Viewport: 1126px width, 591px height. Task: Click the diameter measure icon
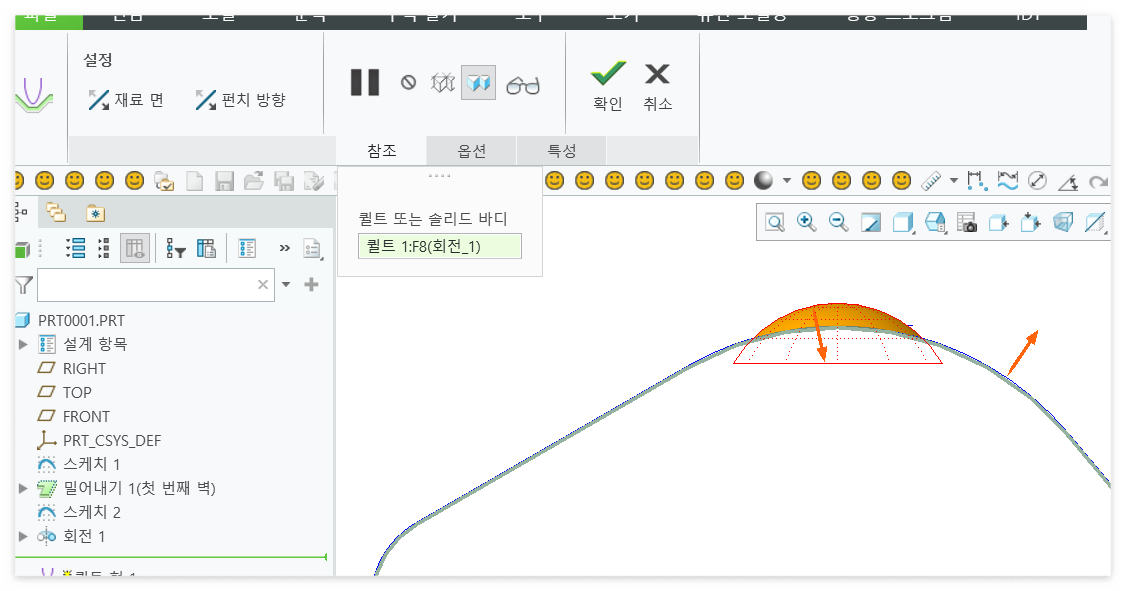pyautogui.click(x=1037, y=181)
